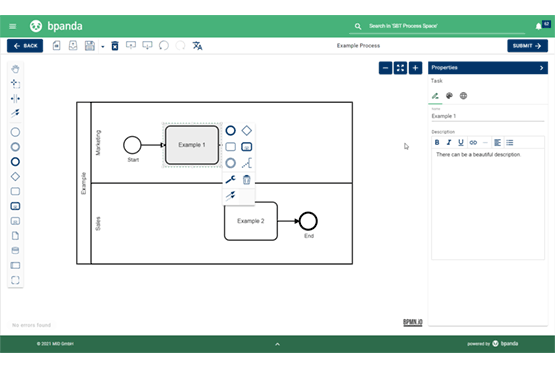Select the gateway diamond in the left palette
555x369 pixels.
tap(15, 177)
